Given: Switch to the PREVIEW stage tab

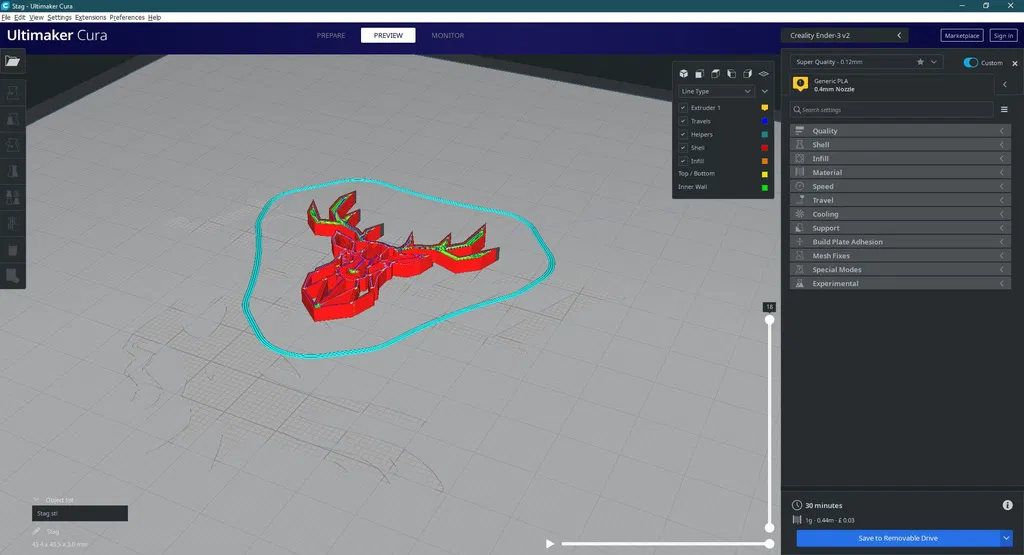Looking at the screenshot, I should (x=388, y=35).
